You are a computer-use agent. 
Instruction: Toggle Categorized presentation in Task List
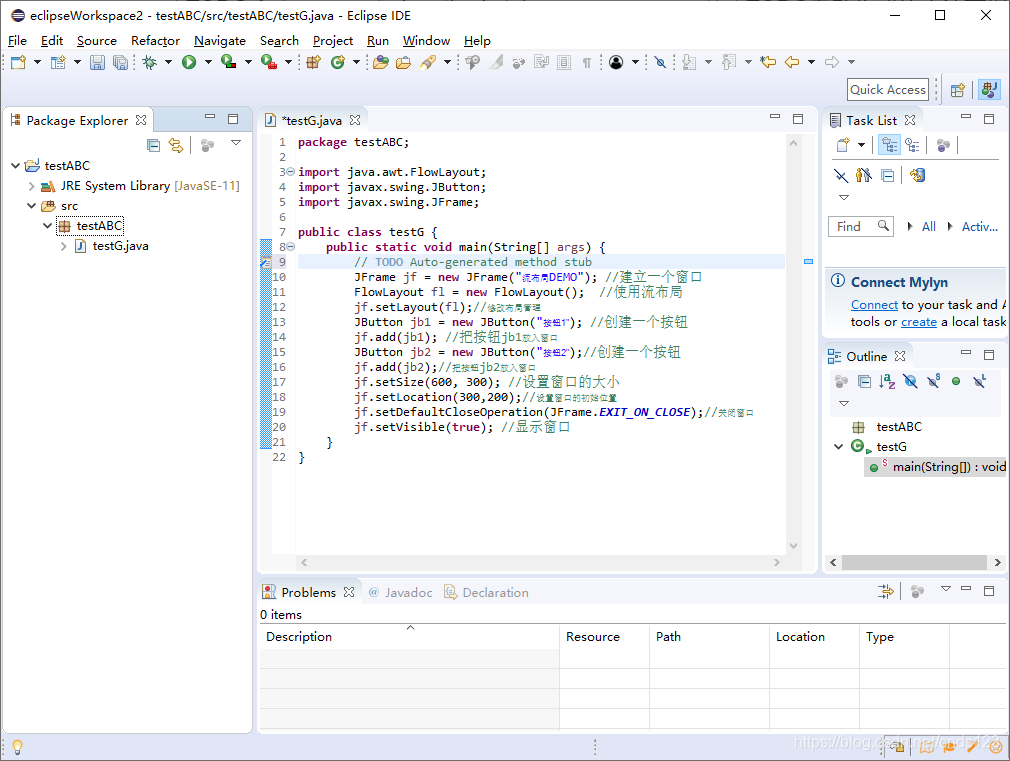click(x=889, y=144)
